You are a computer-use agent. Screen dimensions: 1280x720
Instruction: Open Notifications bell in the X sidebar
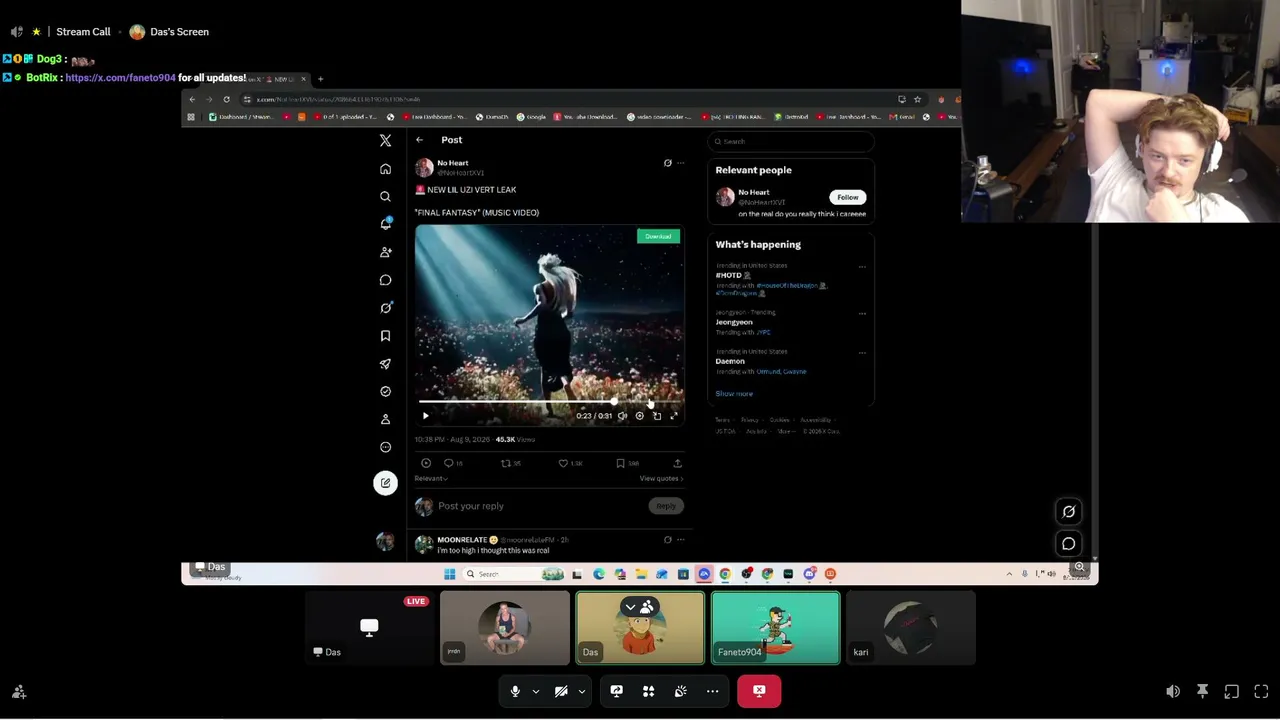(x=385, y=224)
